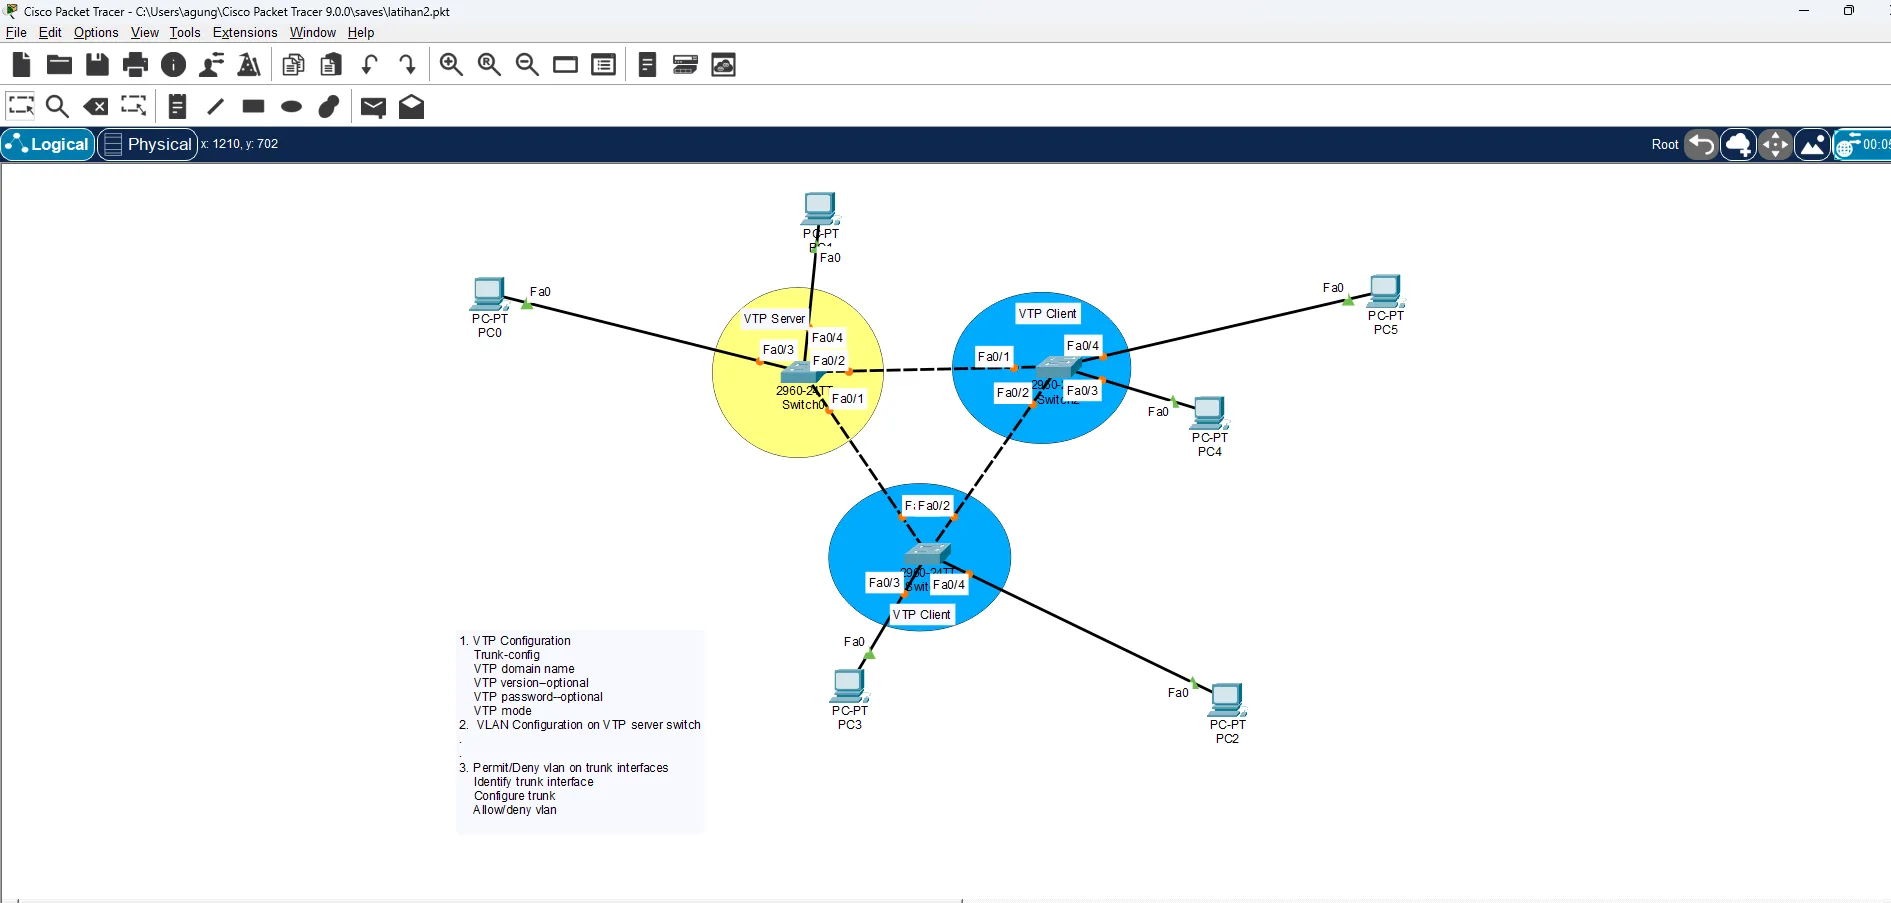
Task: Switch to the Logical workspace tab
Action: (48, 144)
